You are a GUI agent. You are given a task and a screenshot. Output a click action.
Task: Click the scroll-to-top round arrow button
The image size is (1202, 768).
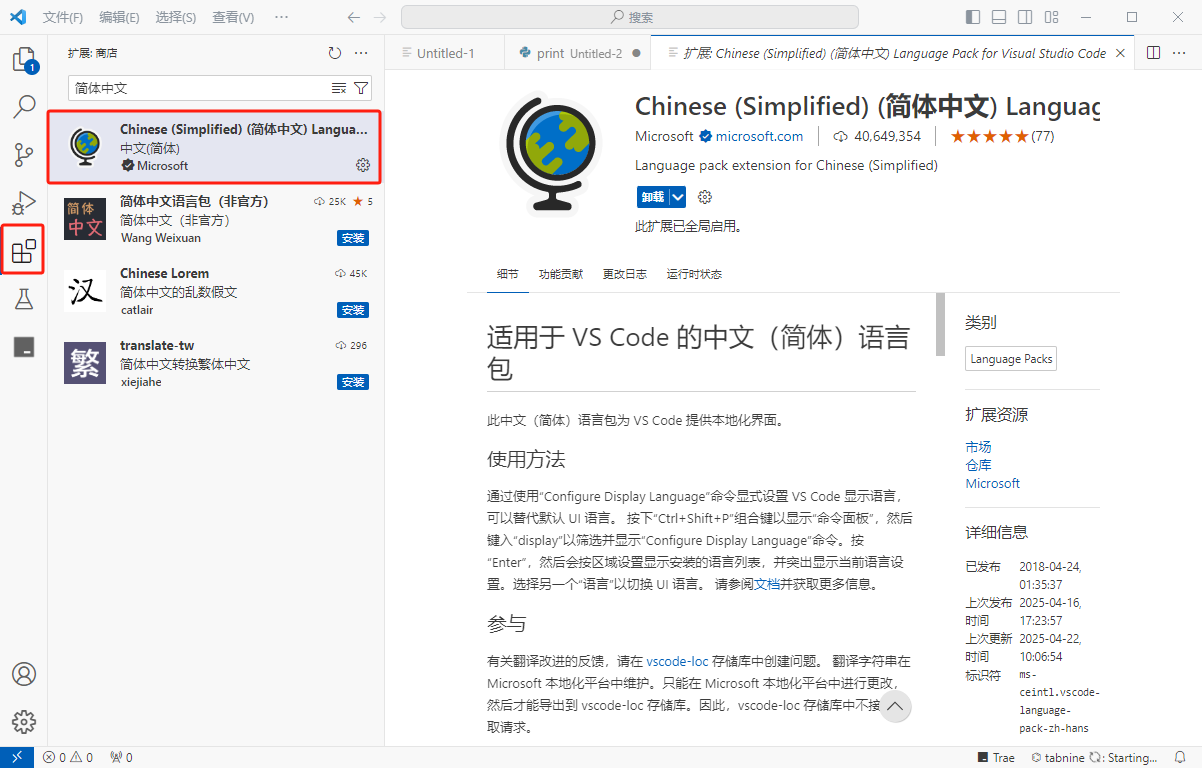895,706
